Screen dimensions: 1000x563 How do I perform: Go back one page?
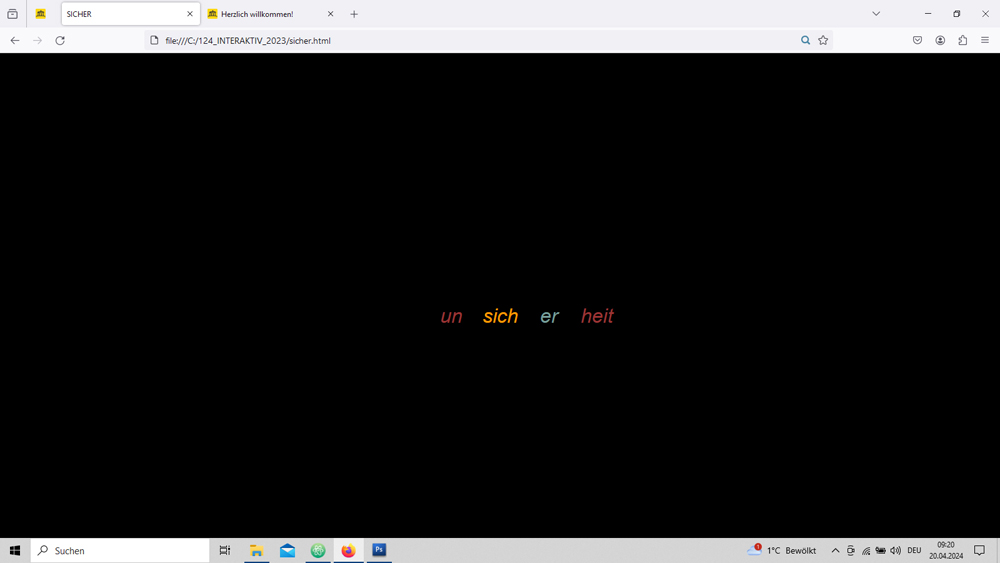point(15,40)
